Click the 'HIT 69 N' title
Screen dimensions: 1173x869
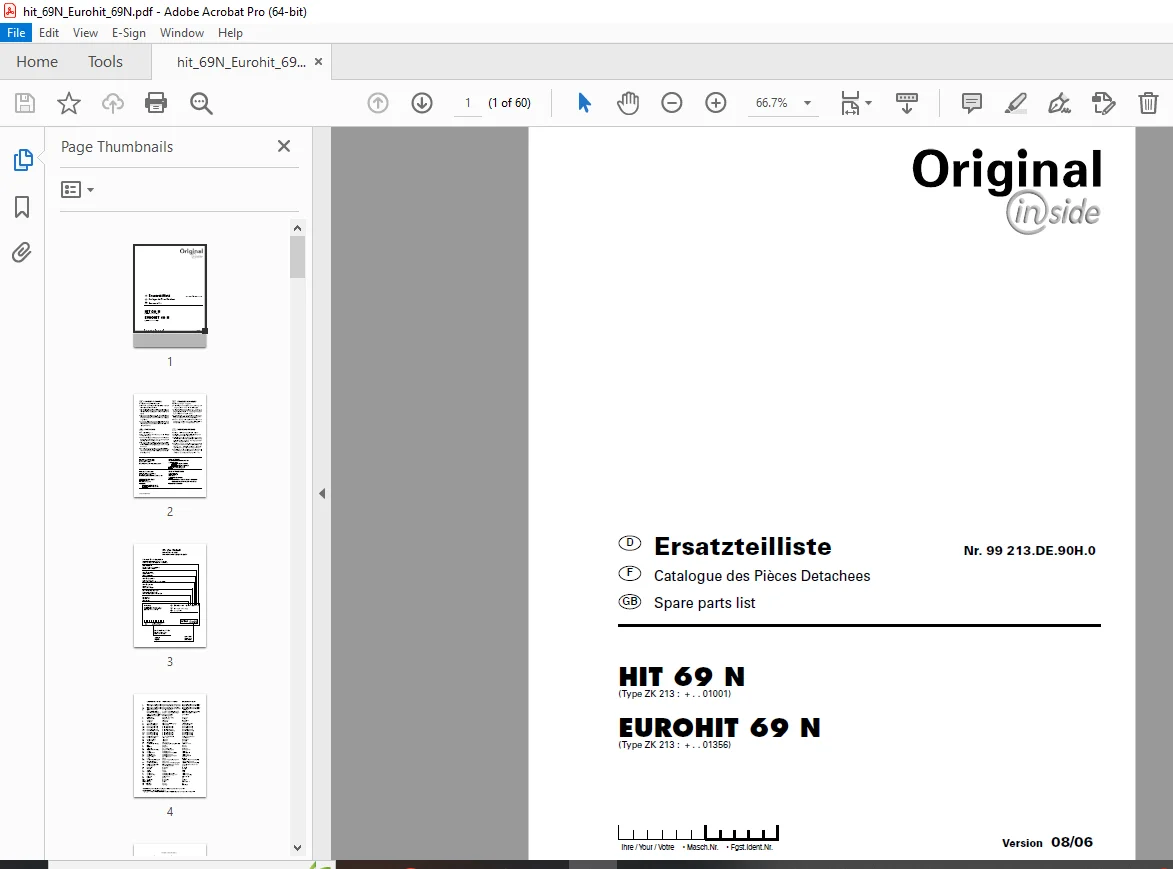[x=682, y=677]
